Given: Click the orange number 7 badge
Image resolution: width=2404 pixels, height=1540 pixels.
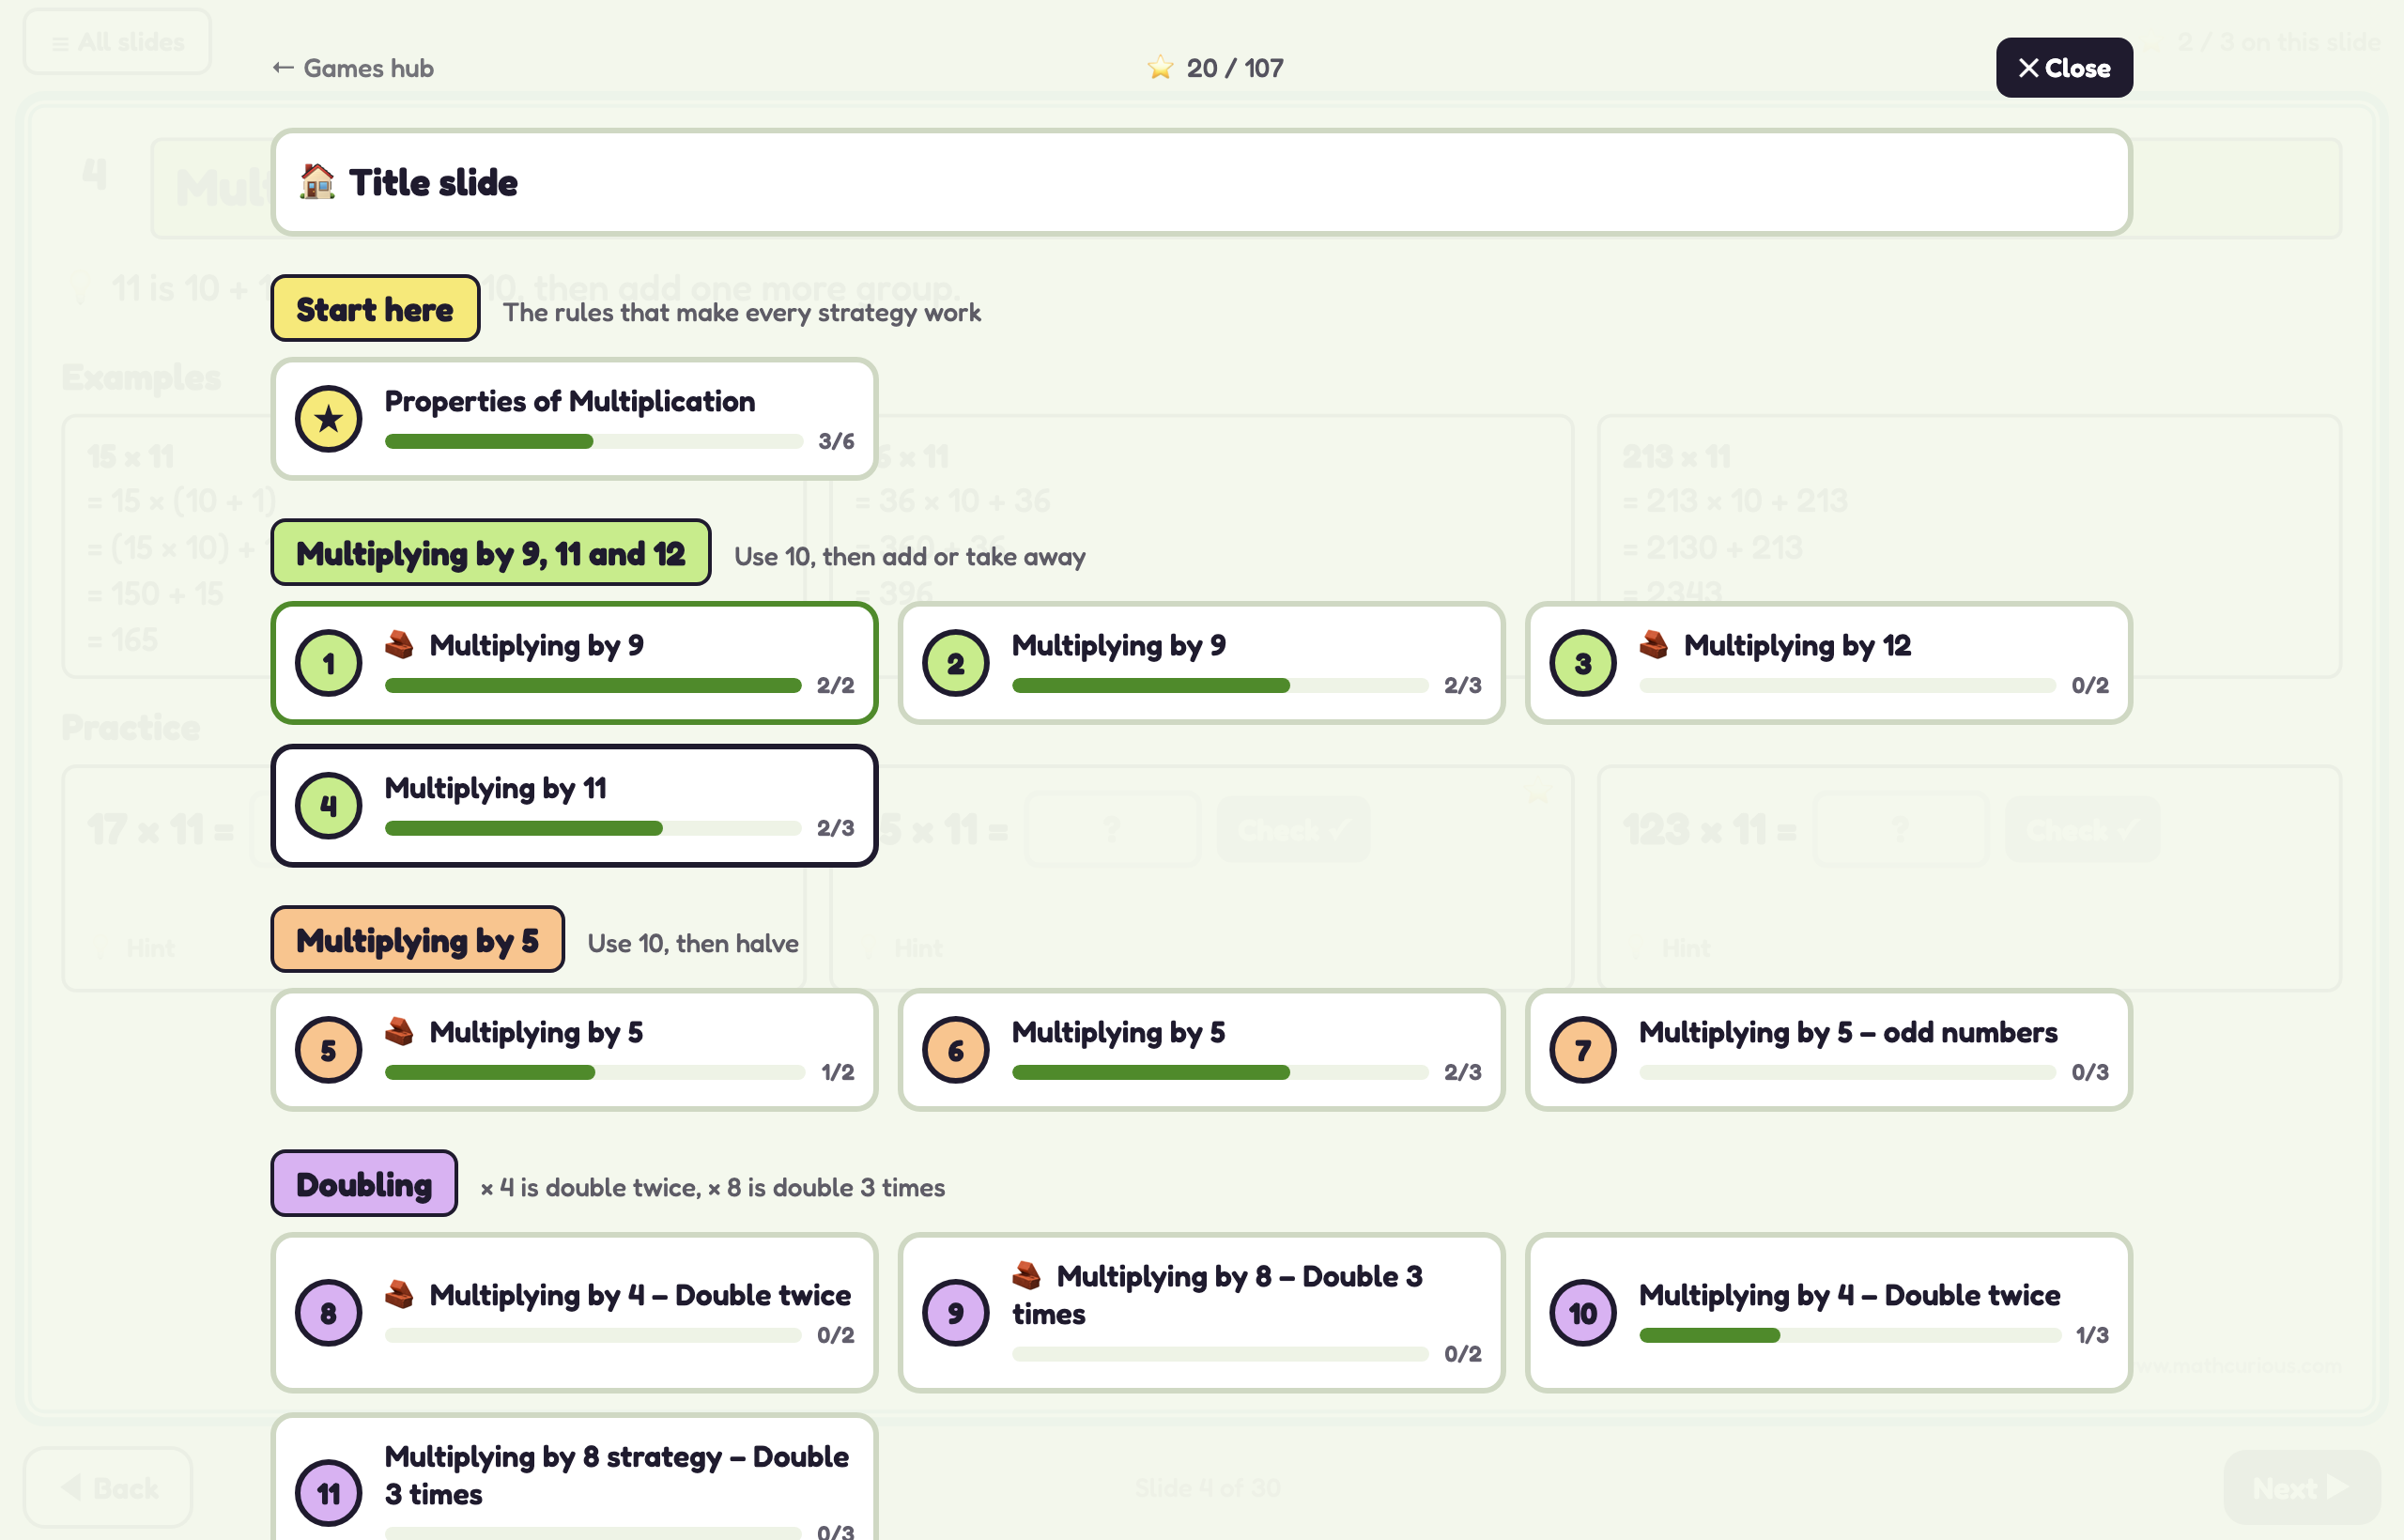Looking at the screenshot, I should click(x=1582, y=1050).
